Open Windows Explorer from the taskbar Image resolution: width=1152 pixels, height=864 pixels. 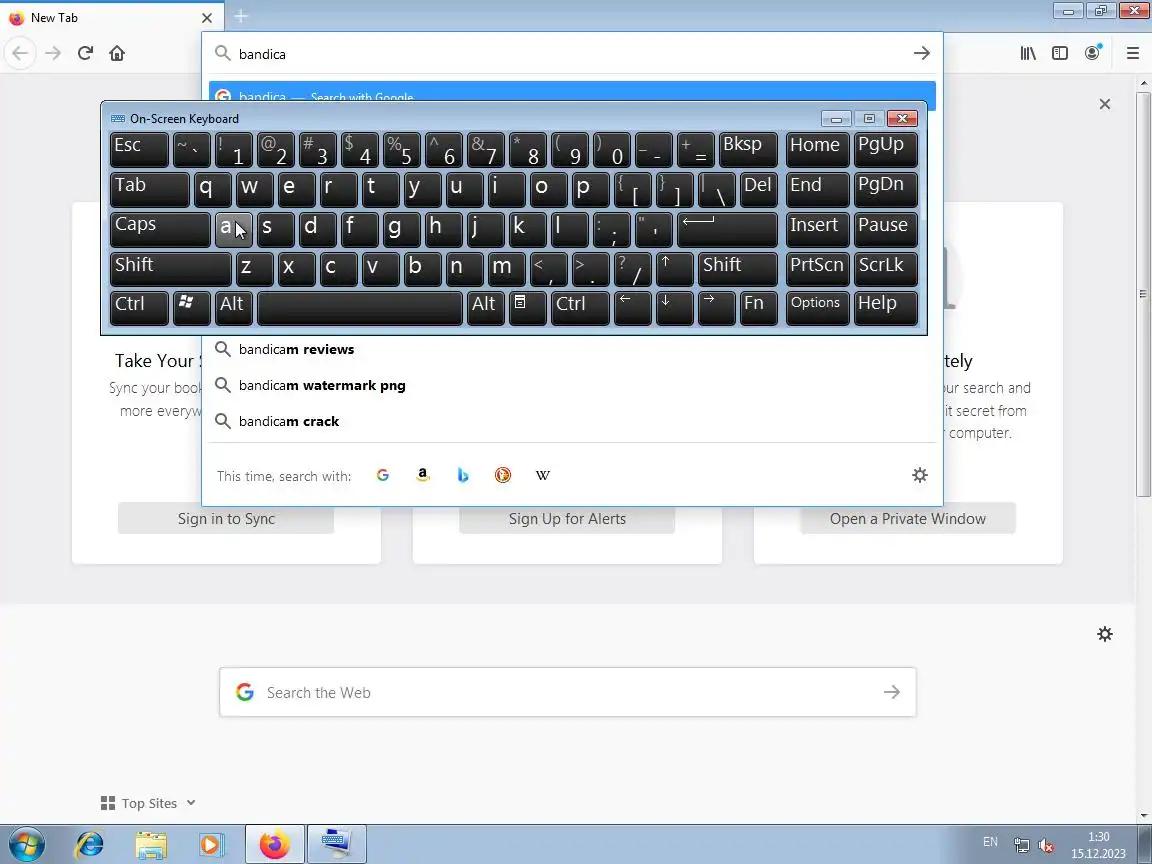coord(151,844)
